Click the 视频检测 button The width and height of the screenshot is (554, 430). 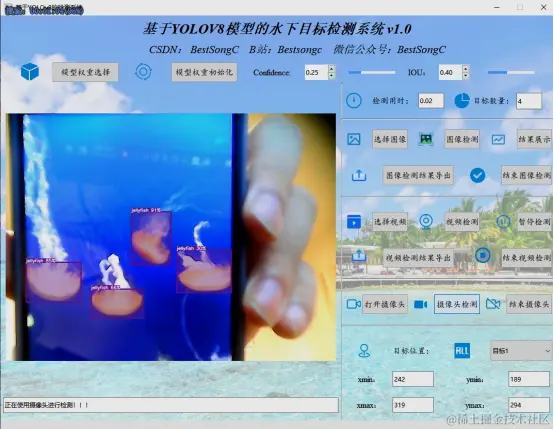tap(462, 222)
